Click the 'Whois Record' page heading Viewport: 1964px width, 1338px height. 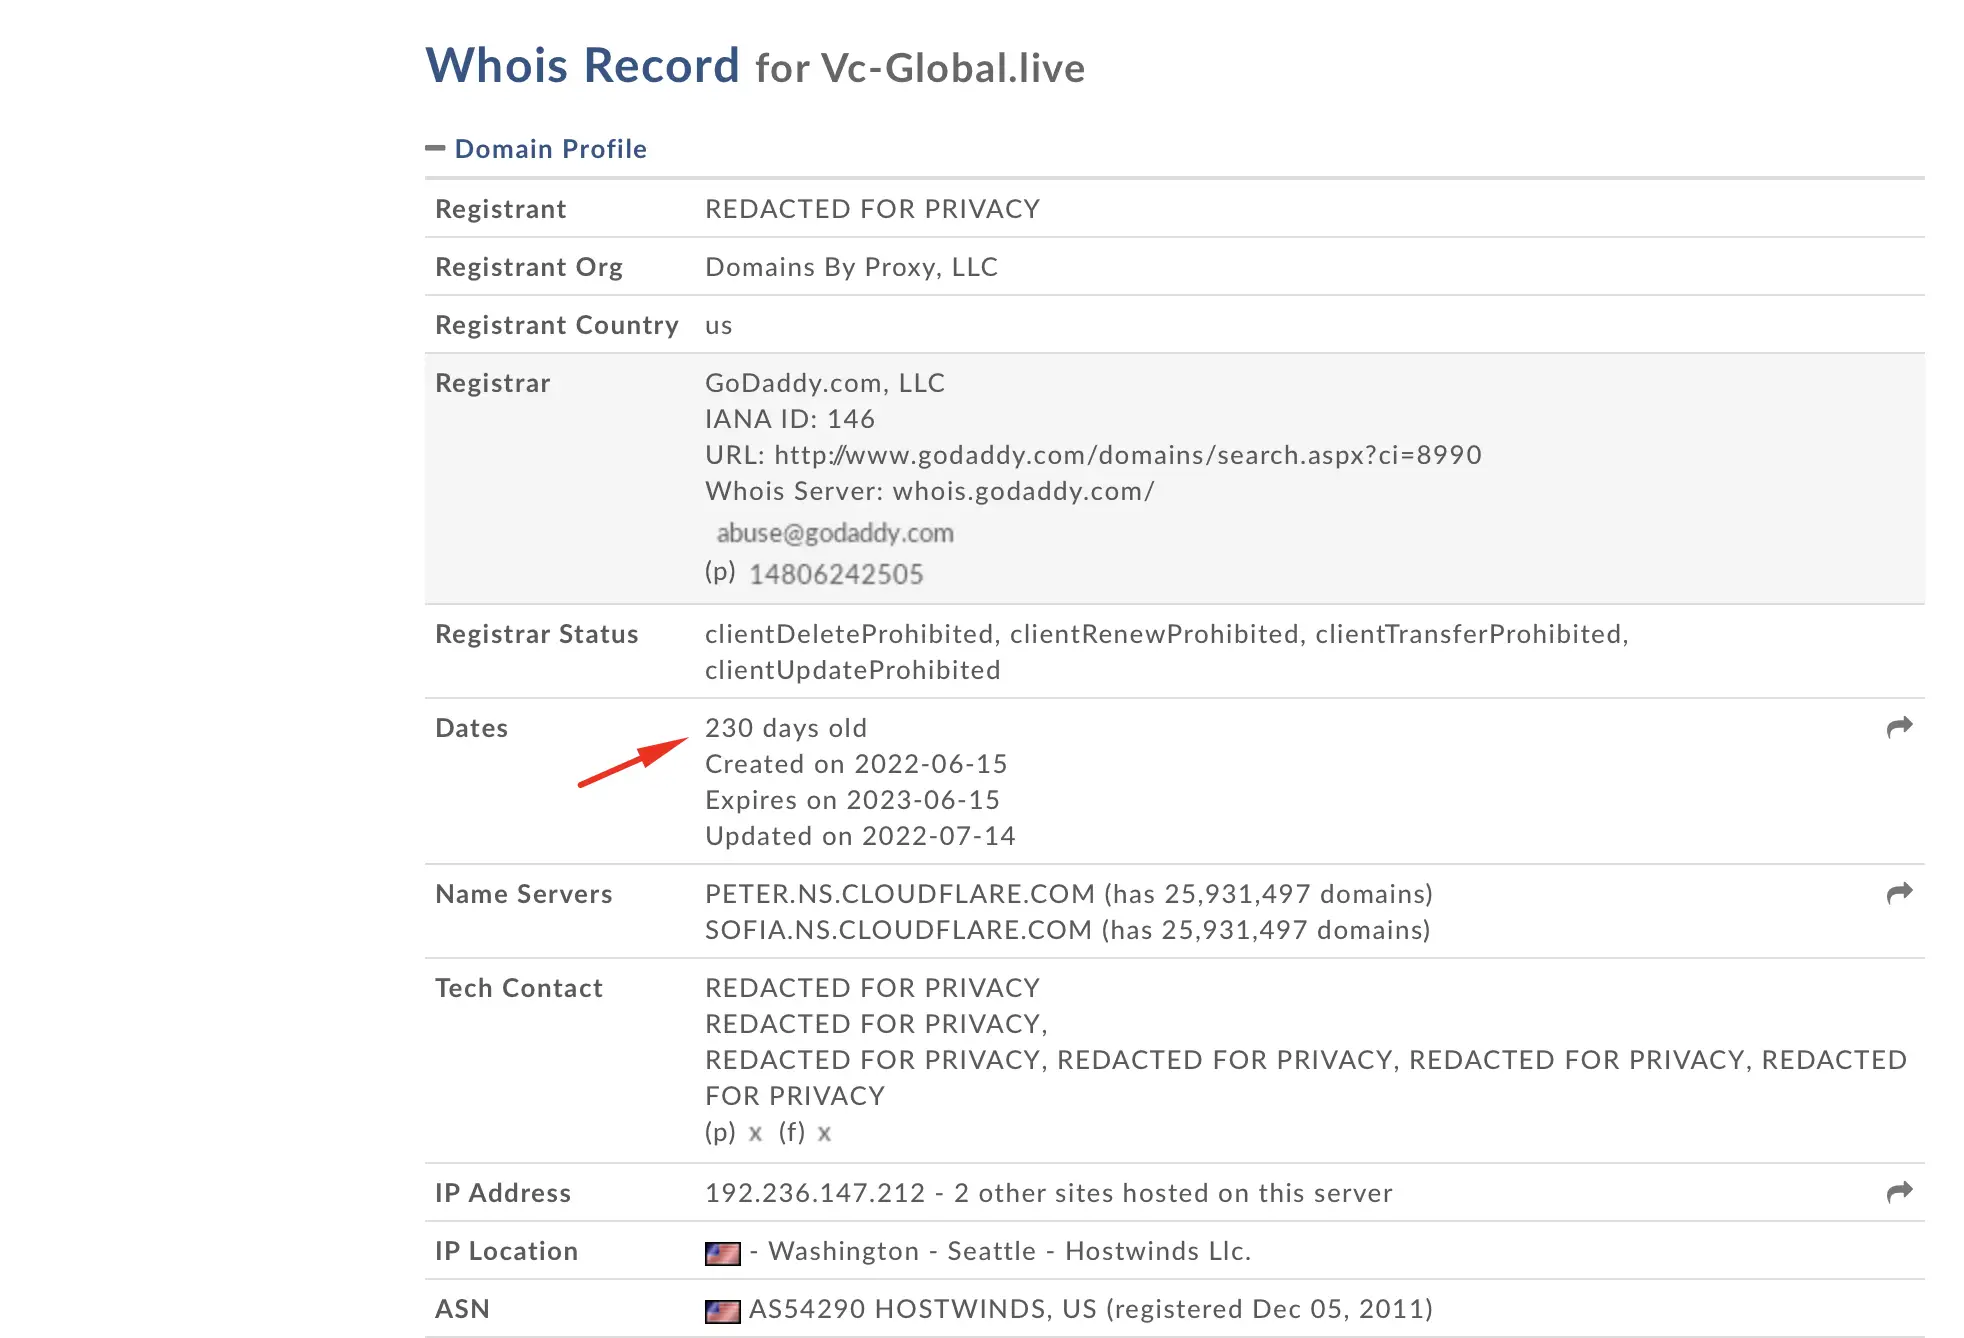(x=582, y=66)
